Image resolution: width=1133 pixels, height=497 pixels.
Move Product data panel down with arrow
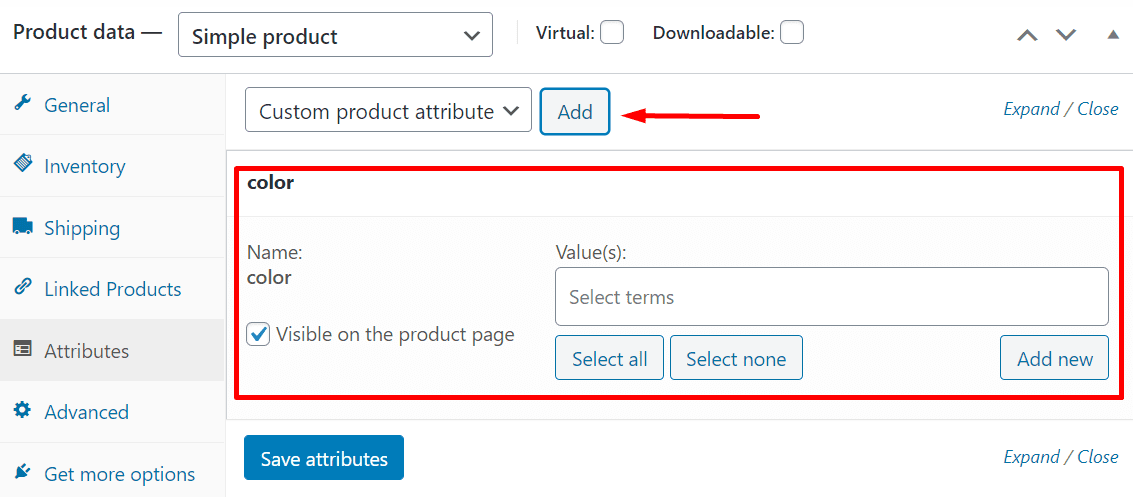(x=1067, y=35)
